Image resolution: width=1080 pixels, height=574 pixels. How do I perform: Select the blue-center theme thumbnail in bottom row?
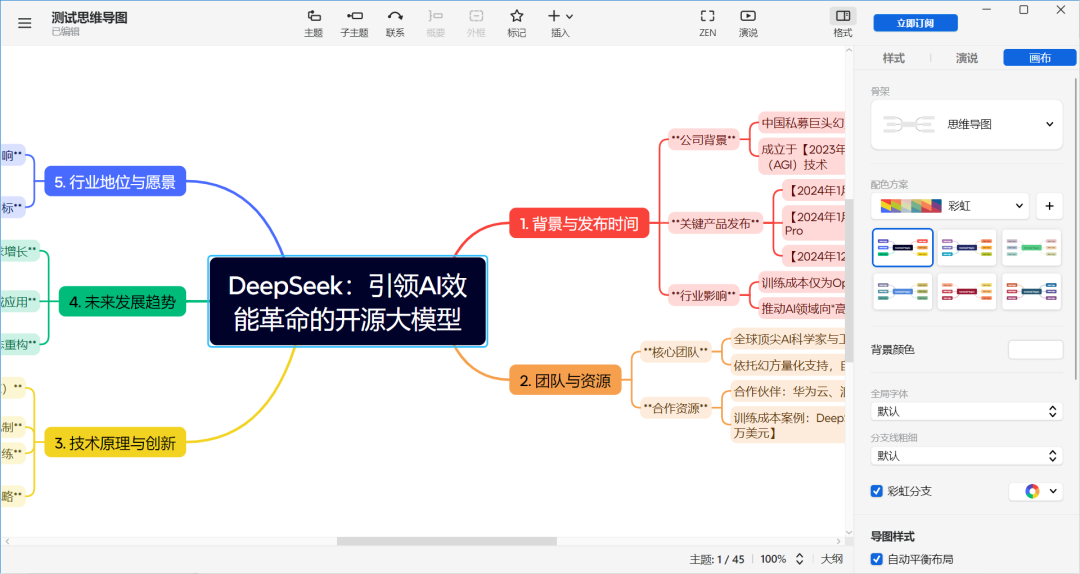902,291
